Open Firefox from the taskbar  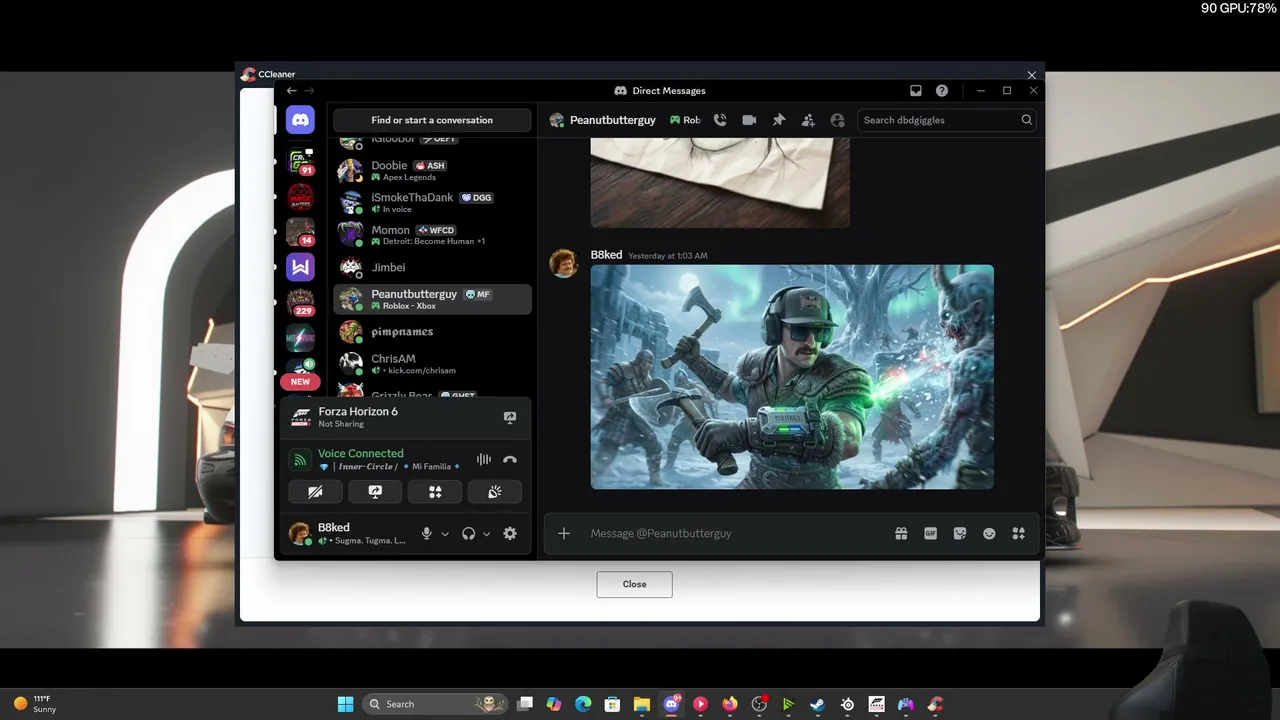pos(730,704)
